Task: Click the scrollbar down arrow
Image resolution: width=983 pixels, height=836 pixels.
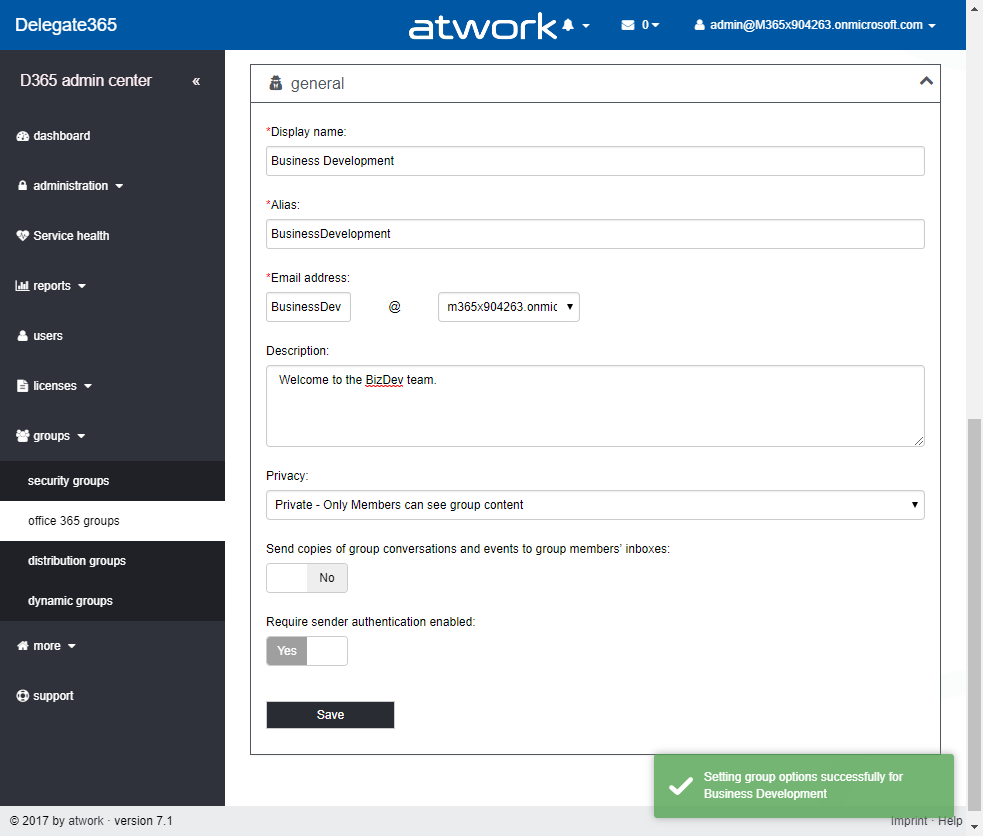Action: pyautogui.click(x=974, y=828)
